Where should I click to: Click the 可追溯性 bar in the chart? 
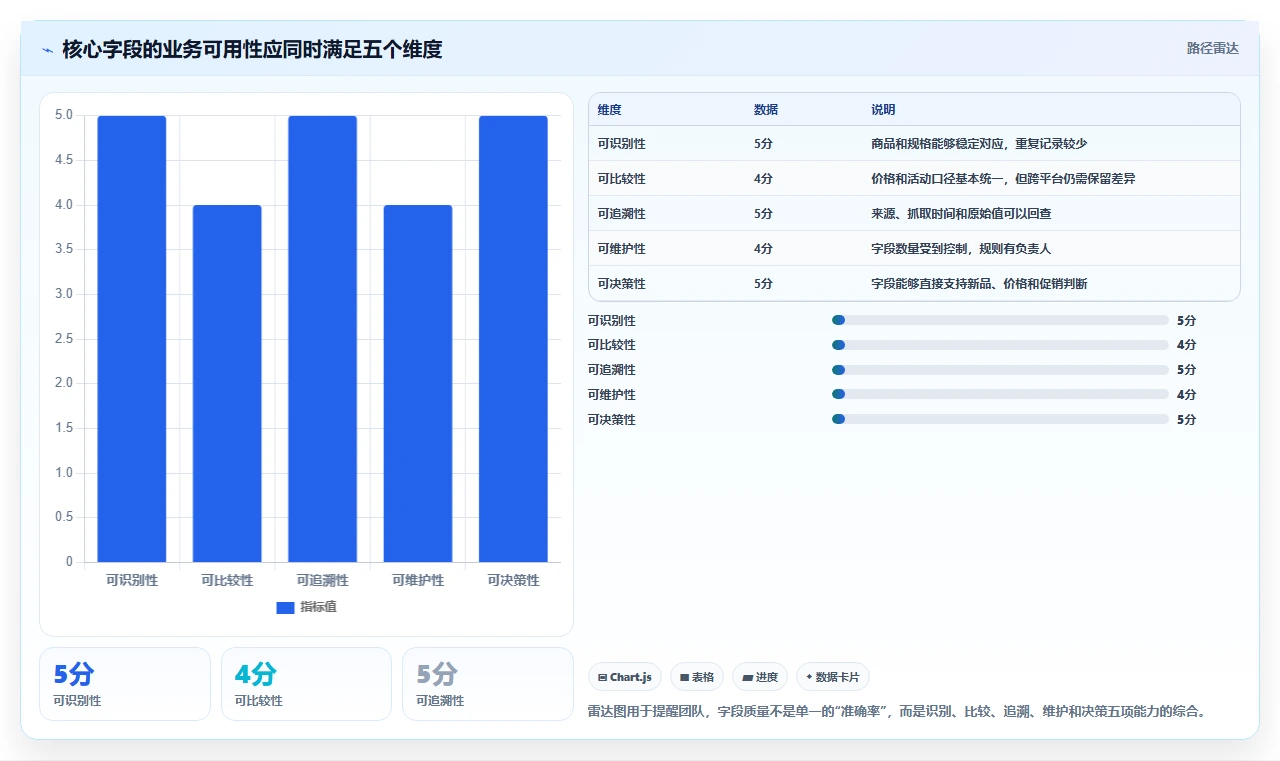tap(322, 339)
